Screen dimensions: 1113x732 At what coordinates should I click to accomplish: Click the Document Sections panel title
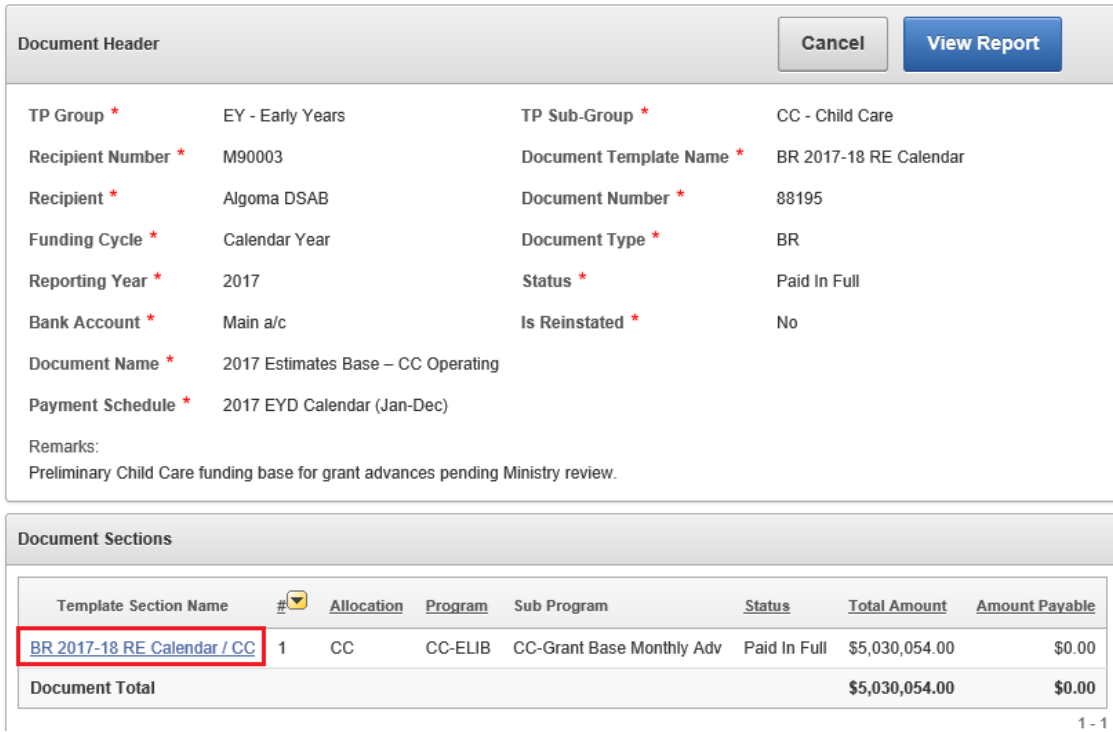coord(94,539)
